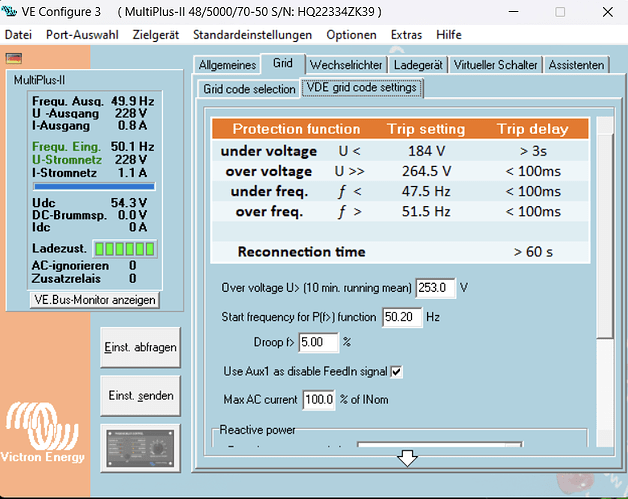Click the under freq. value 47.5 Hz
628x499 pixels.
pyautogui.click(x=426, y=191)
